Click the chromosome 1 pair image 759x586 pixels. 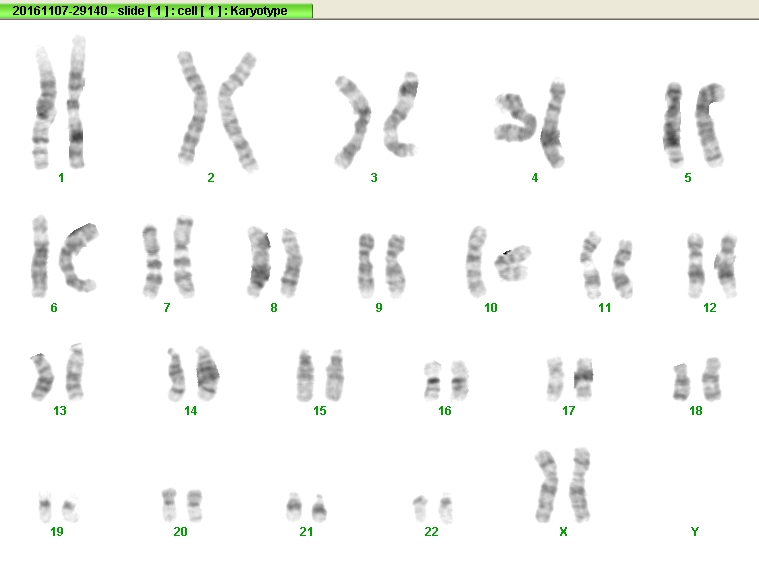click(60, 103)
